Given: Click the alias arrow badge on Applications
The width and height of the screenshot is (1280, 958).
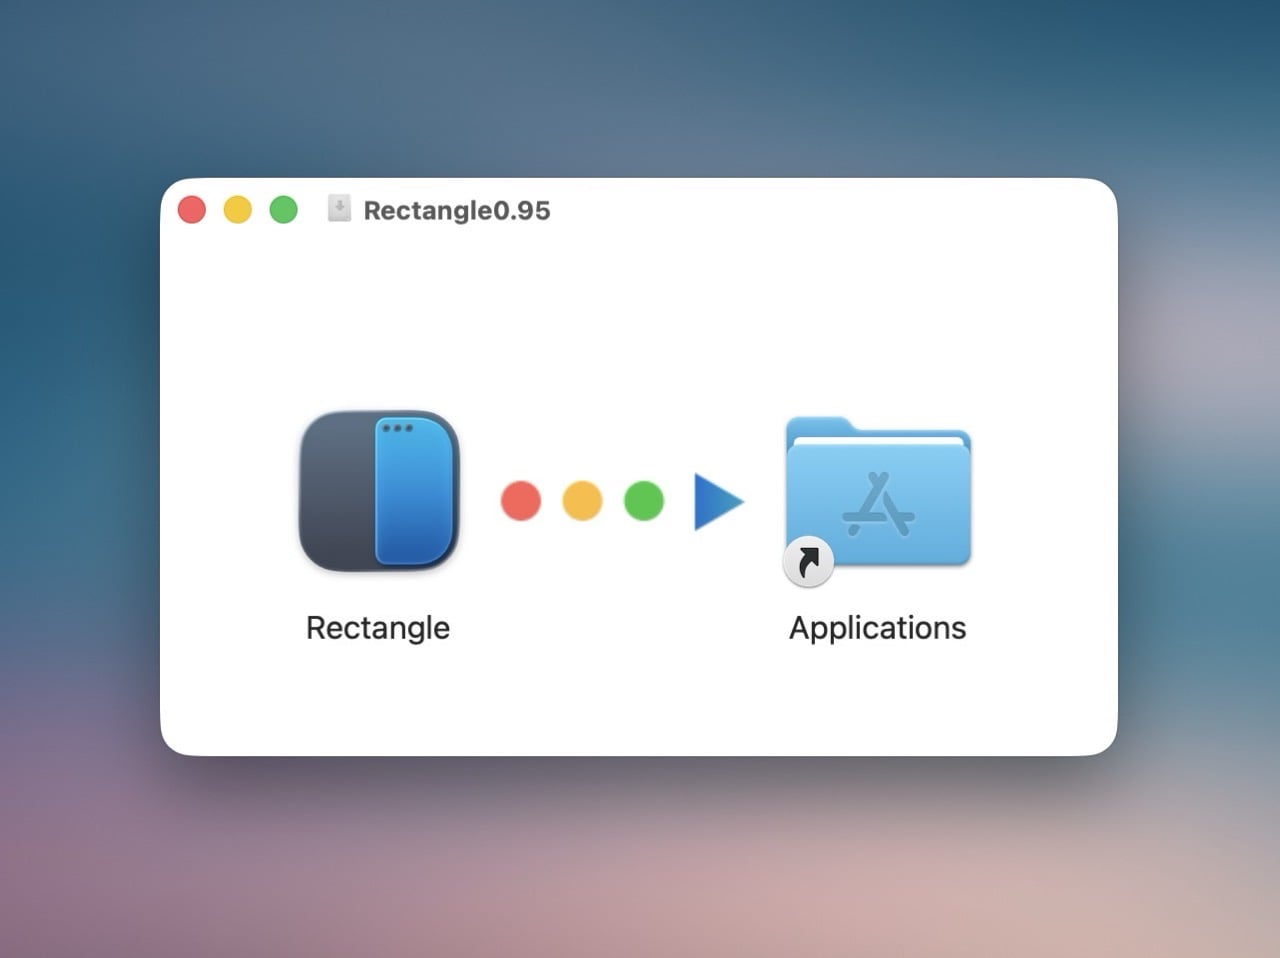Looking at the screenshot, I should (808, 563).
